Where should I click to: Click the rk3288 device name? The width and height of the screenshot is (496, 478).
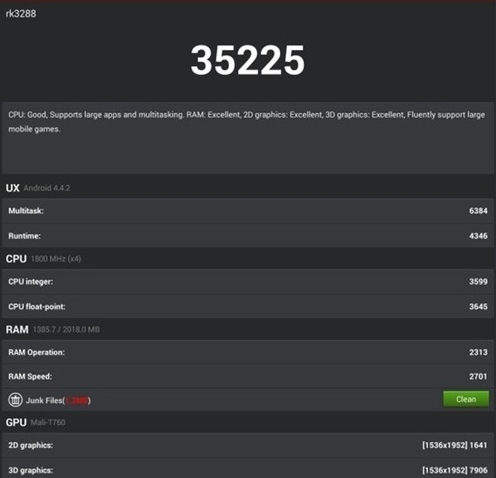tap(21, 14)
